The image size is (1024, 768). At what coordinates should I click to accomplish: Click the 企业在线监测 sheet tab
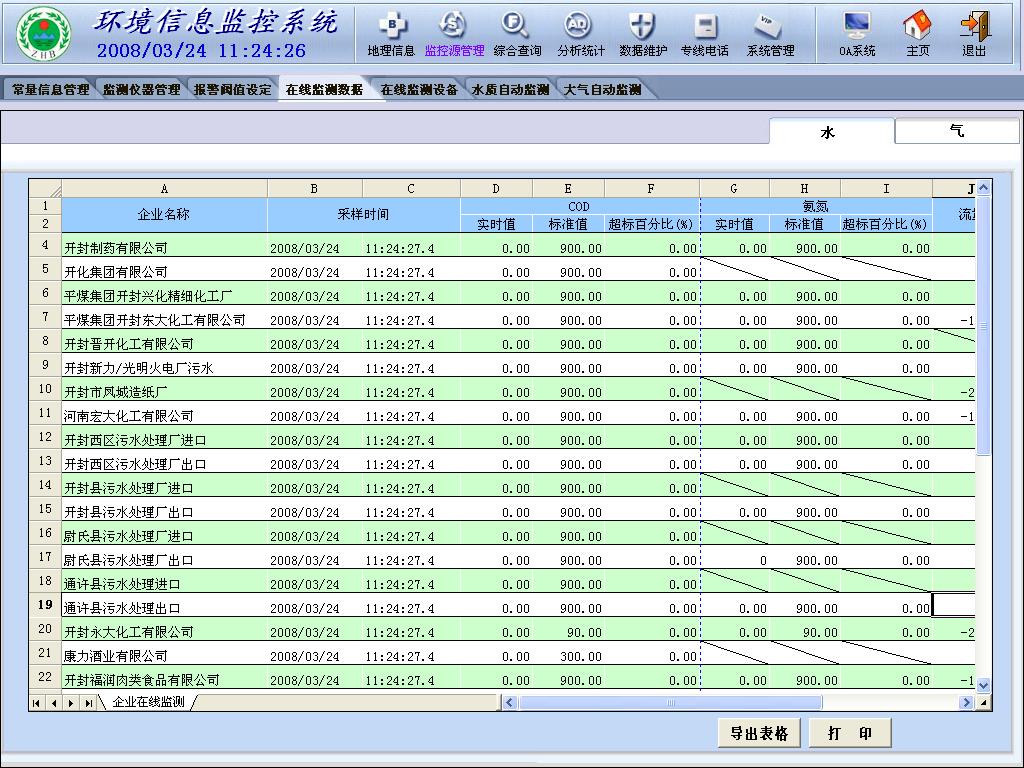[148, 702]
